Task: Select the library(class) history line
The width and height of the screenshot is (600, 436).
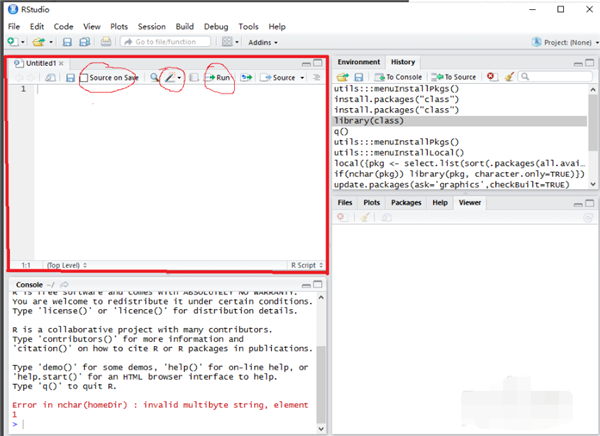Action: (369, 121)
